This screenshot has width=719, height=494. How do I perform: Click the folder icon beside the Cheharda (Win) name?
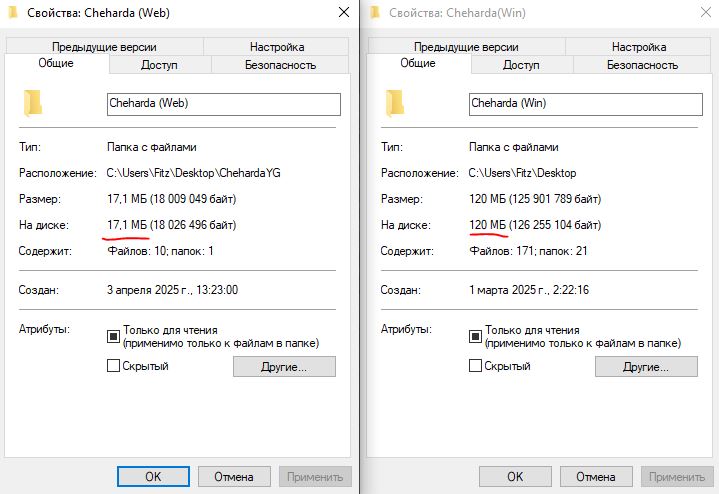[x=396, y=103]
